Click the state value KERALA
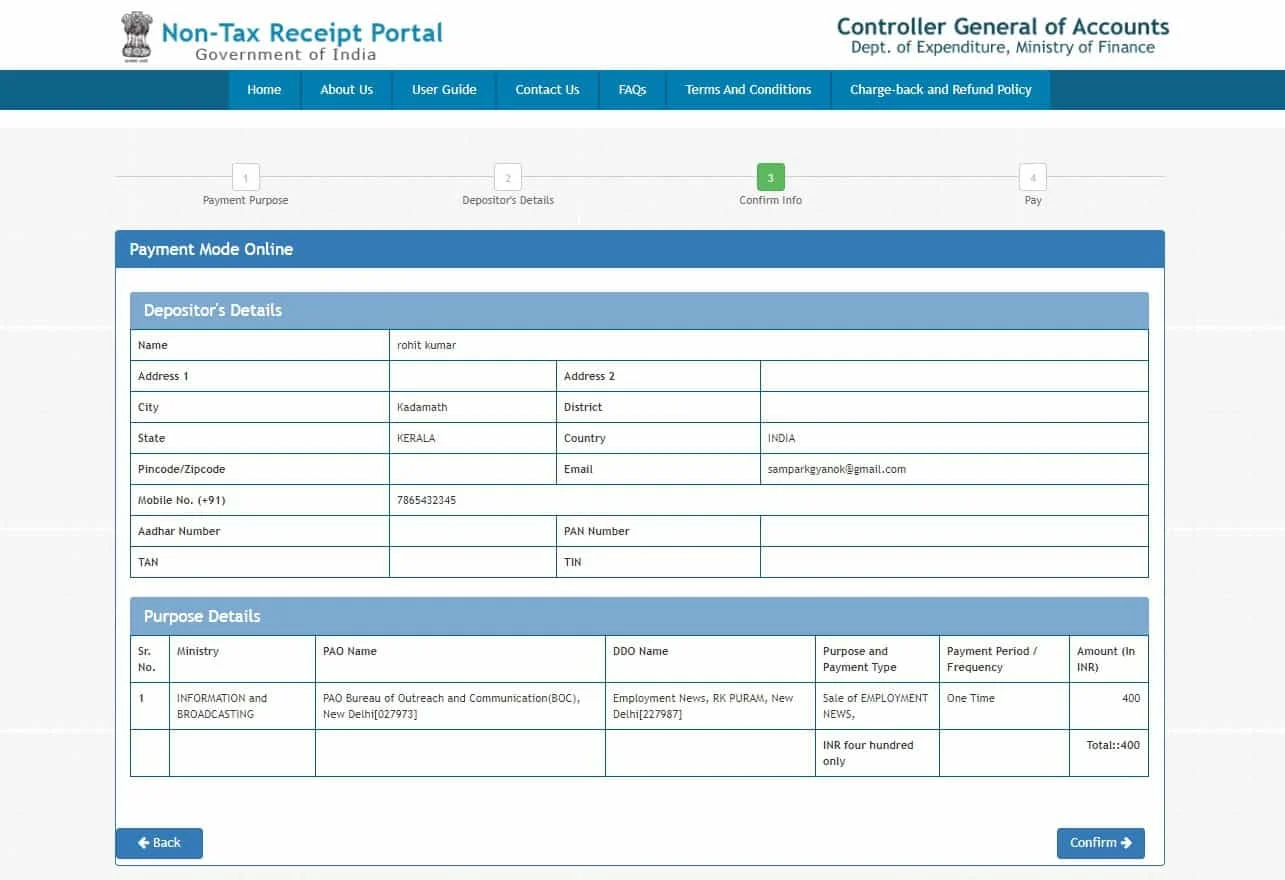Screen dimensions: 1285x880 (416, 438)
